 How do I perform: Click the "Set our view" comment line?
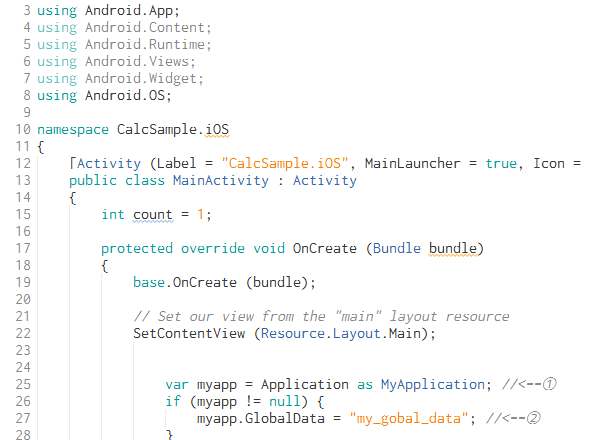pyautogui.click(x=321, y=317)
